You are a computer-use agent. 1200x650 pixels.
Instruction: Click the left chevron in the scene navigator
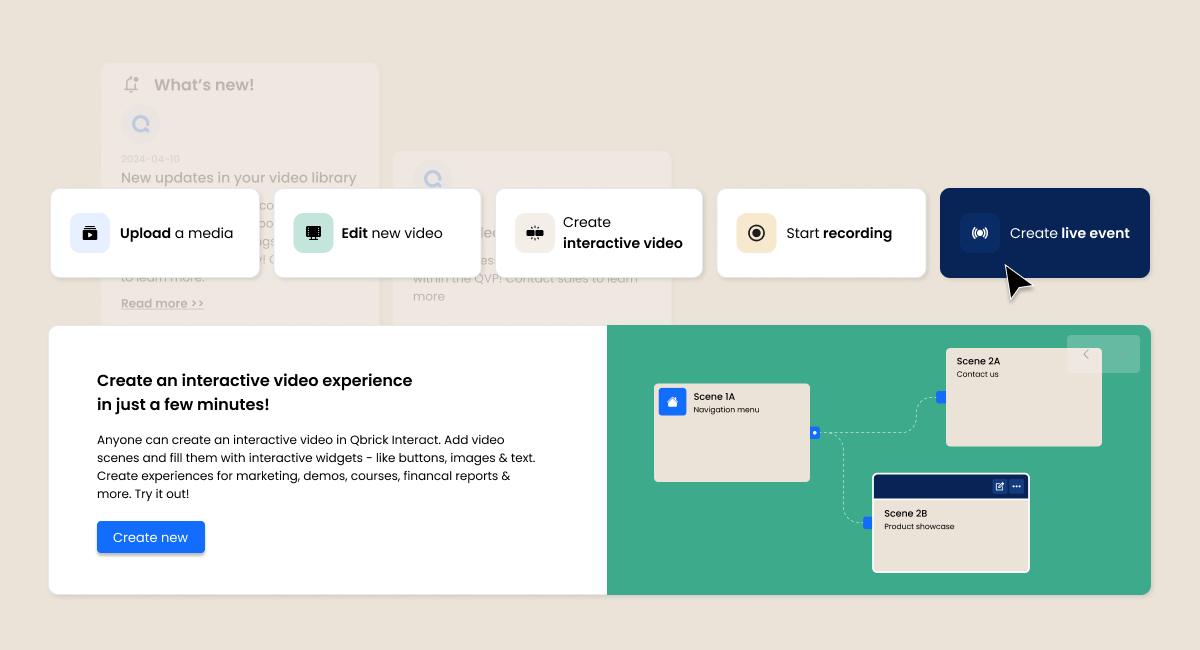1084,354
